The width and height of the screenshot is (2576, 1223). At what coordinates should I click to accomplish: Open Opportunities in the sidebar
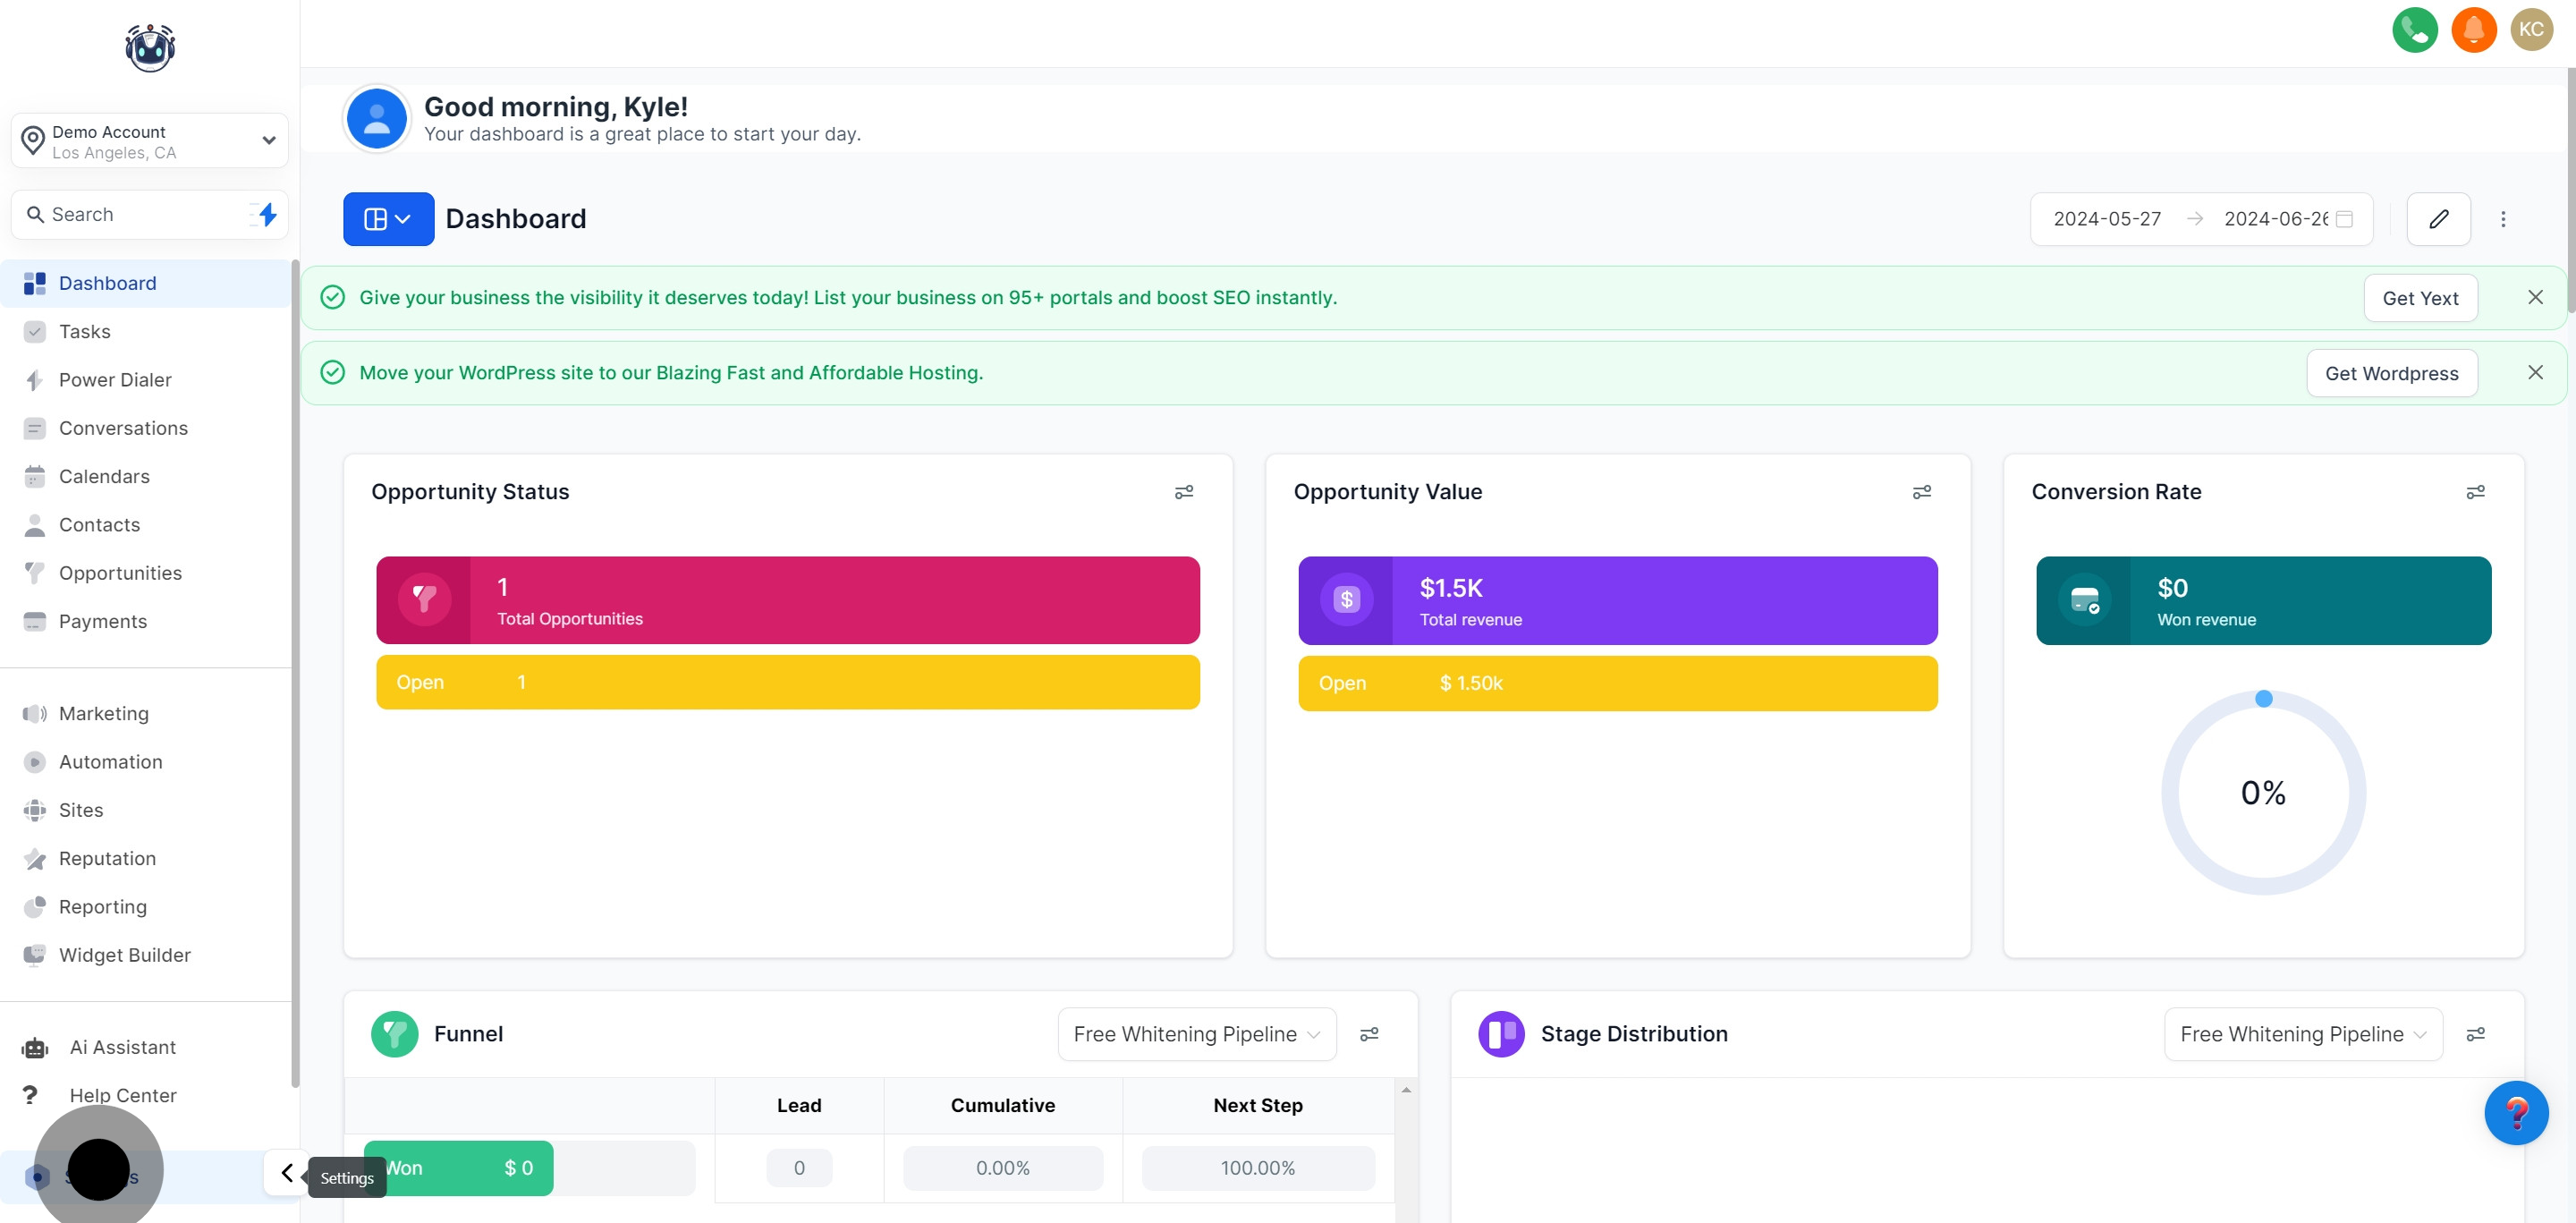pos(120,573)
